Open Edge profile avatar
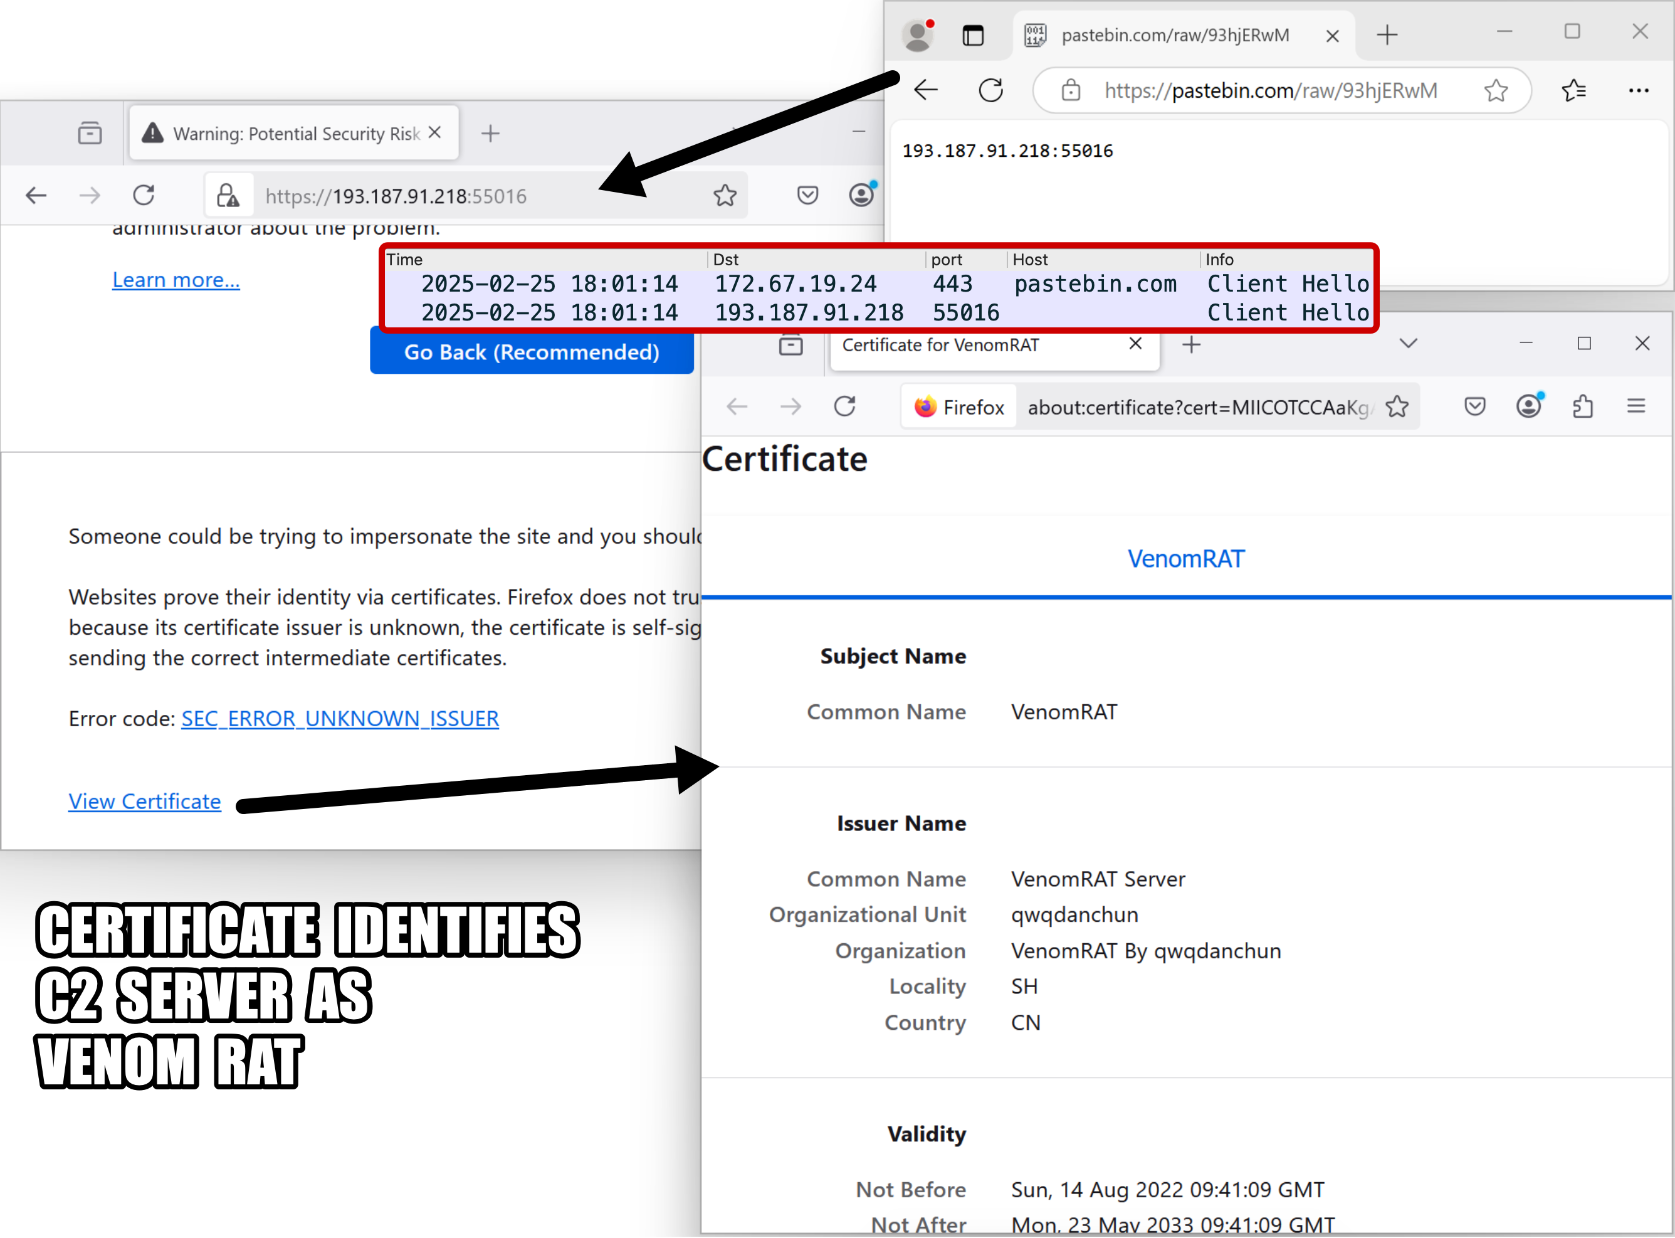Image resolution: width=1675 pixels, height=1238 pixels. pos(917,36)
